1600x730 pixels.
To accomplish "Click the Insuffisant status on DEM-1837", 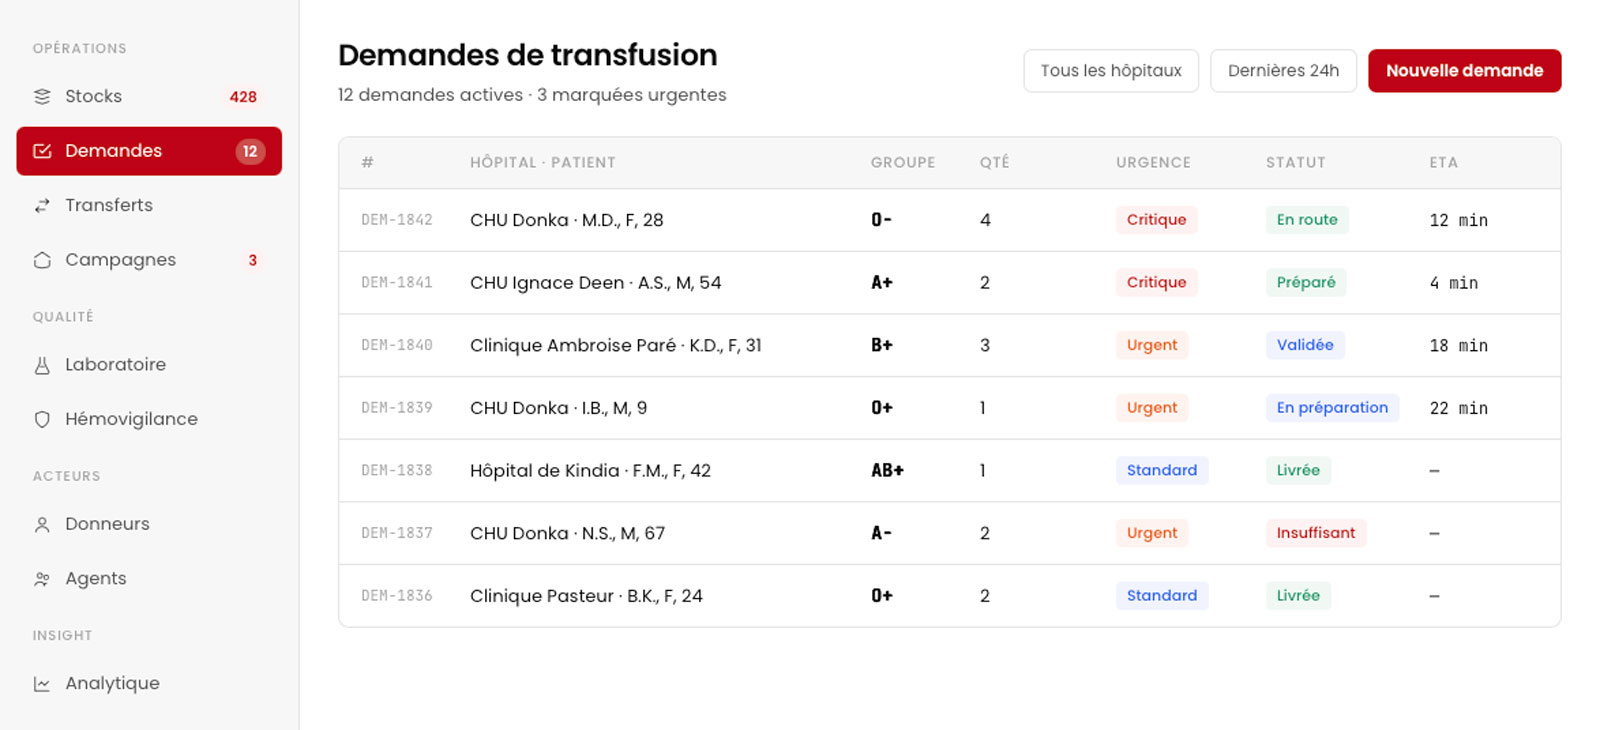I will 1316,533.
